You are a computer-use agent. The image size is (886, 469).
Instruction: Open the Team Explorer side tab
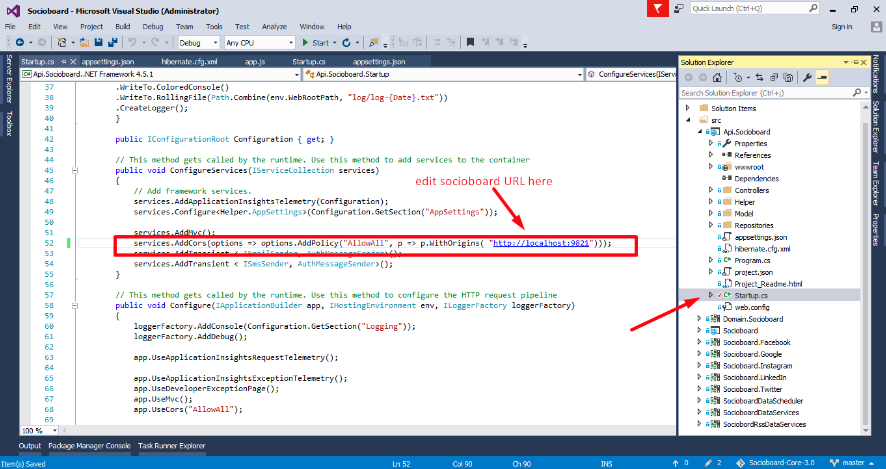point(876,184)
